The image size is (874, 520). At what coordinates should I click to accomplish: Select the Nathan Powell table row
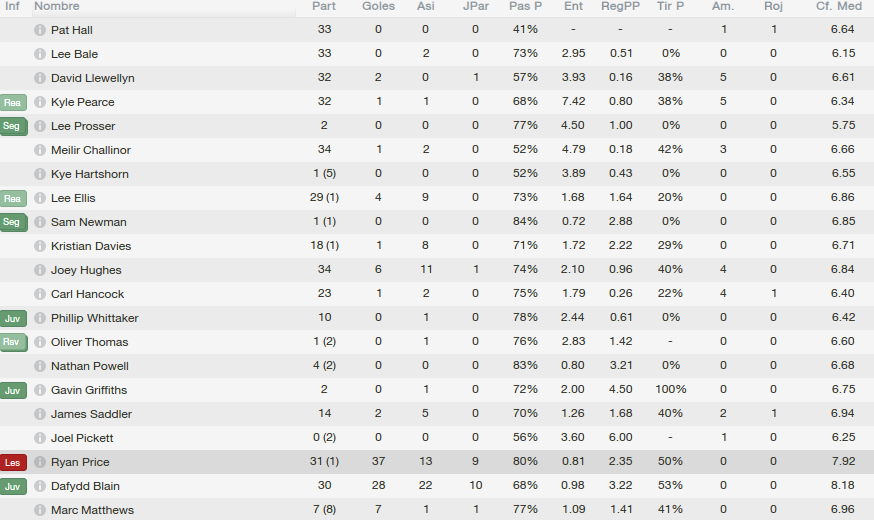coord(437,366)
